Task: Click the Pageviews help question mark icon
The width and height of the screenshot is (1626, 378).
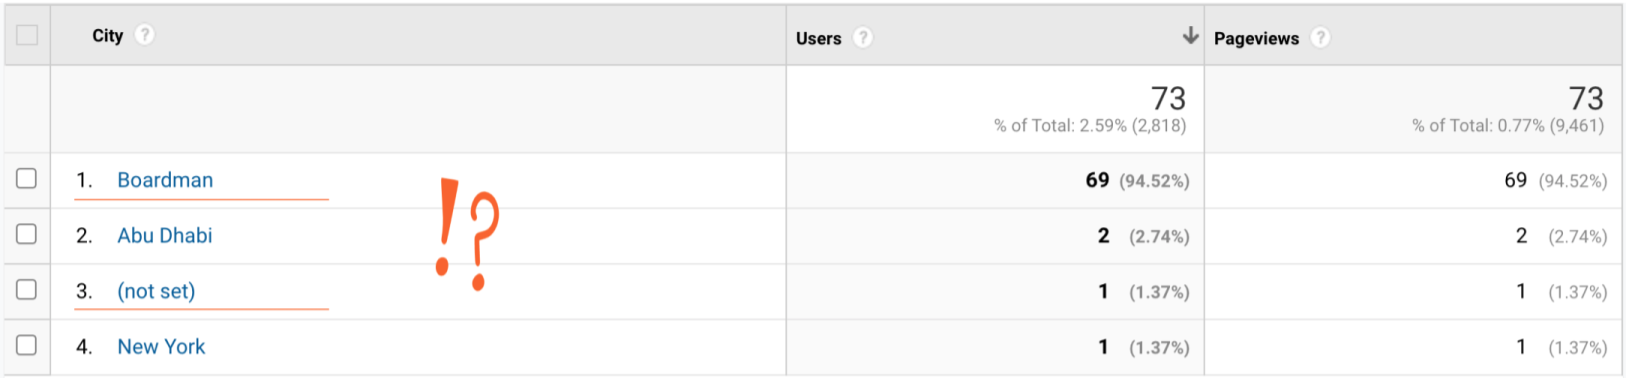Action: (1321, 38)
